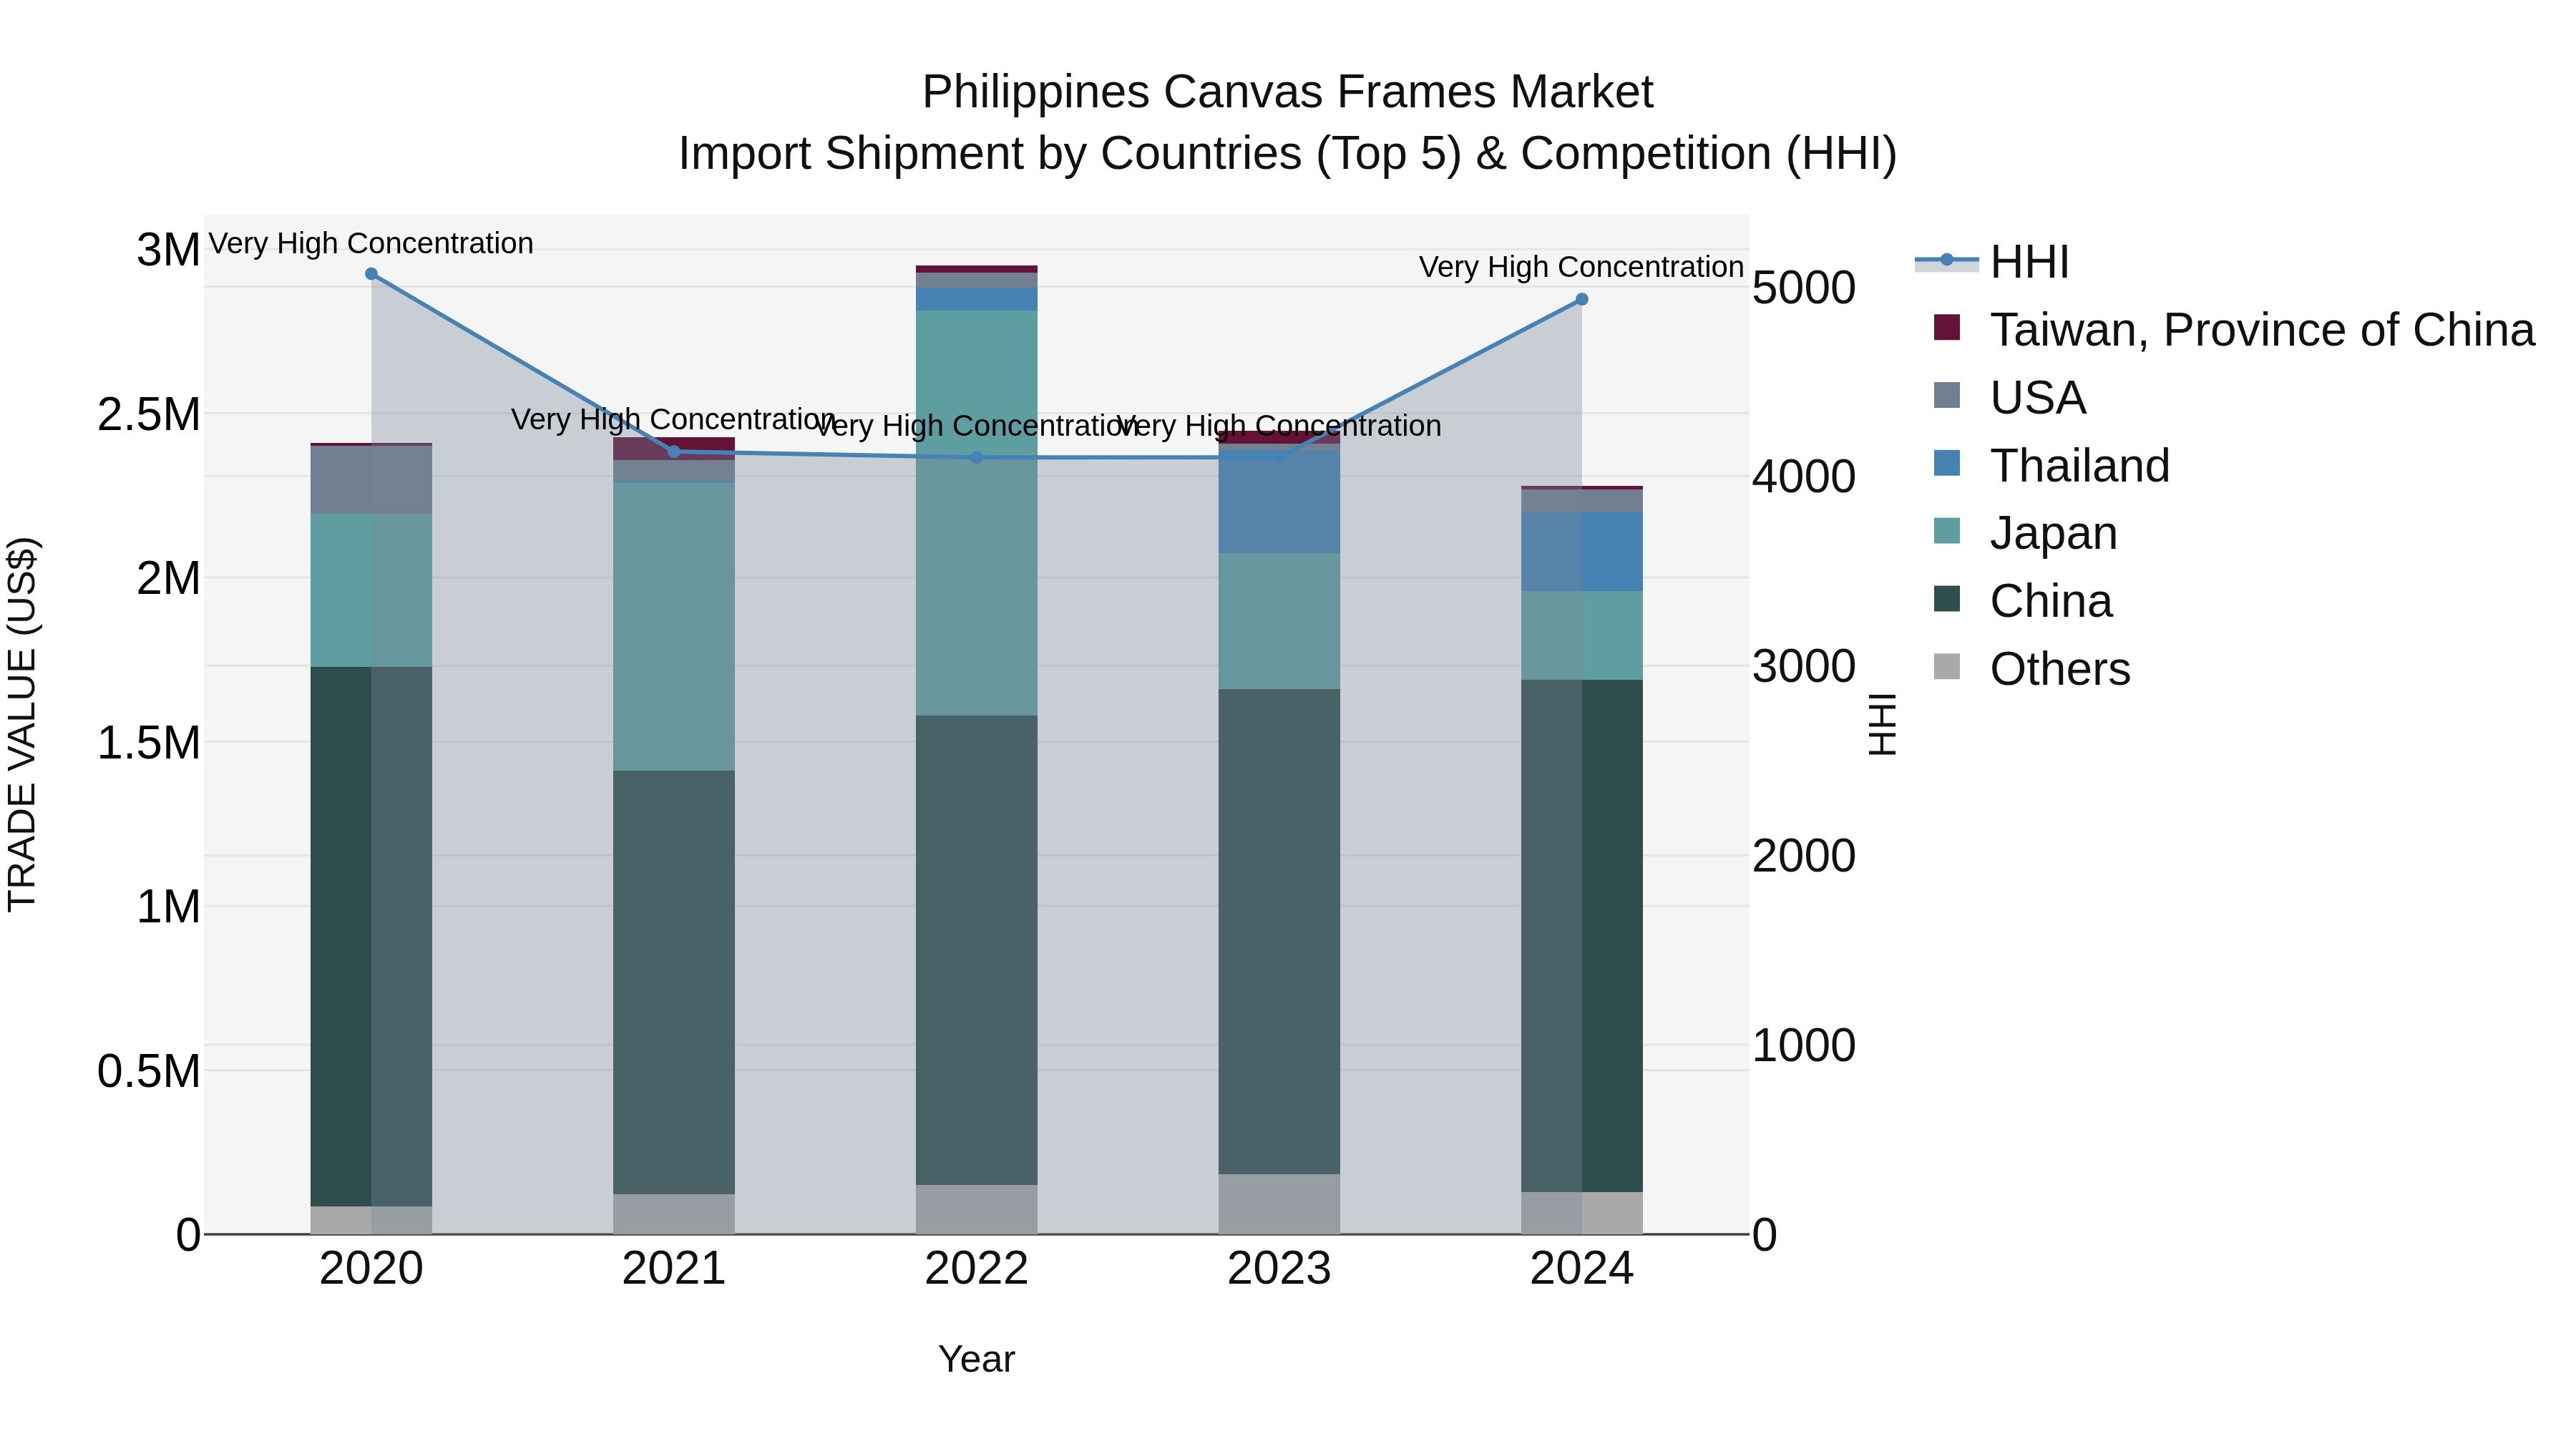Click the Taiwan maroon legend swatch
Image resolution: width=2576 pixels, height=1449 pixels.
(1947, 327)
